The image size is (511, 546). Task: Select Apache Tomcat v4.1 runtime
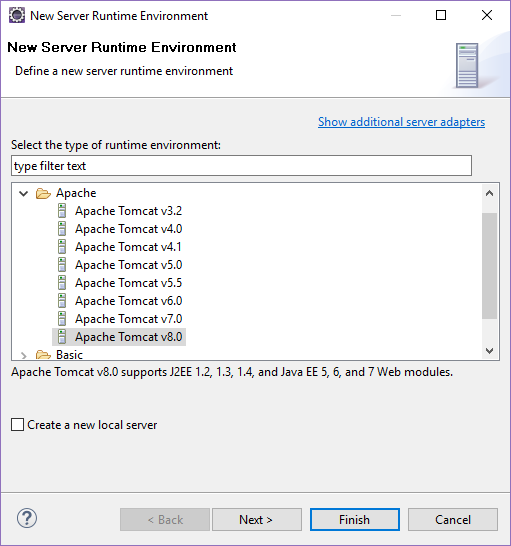coord(128,247)
